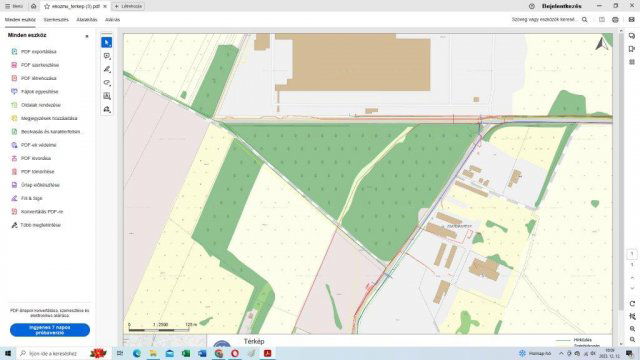The image size is (640, 360).
Task: Select the add comment tool in quick toolbar
Action: 107,56
